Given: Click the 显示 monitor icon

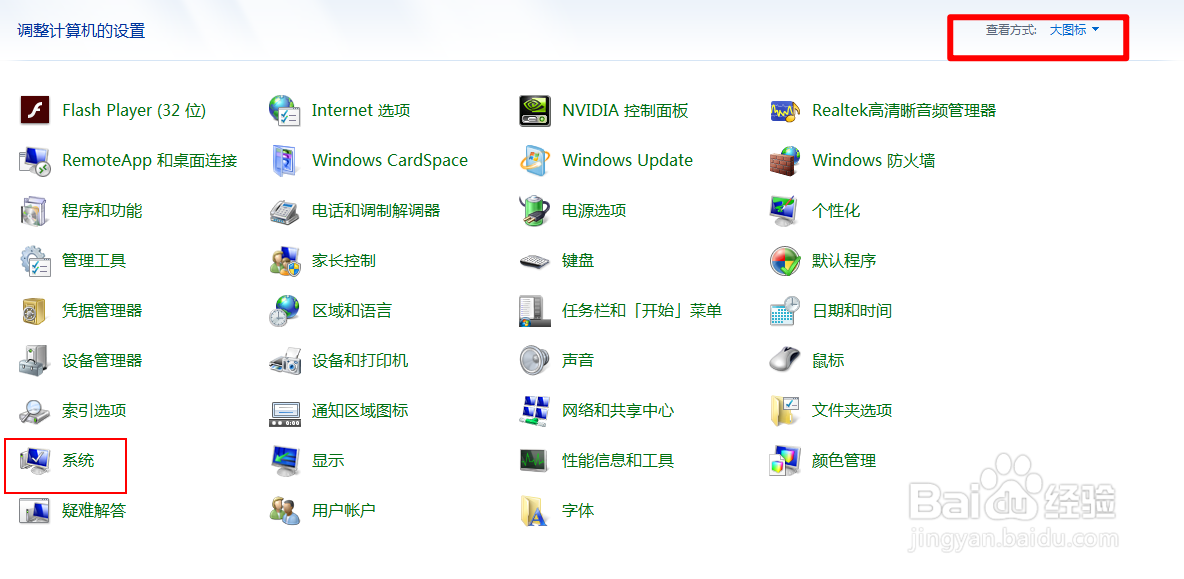Looking at the screenshot, I should click(285, 460).
